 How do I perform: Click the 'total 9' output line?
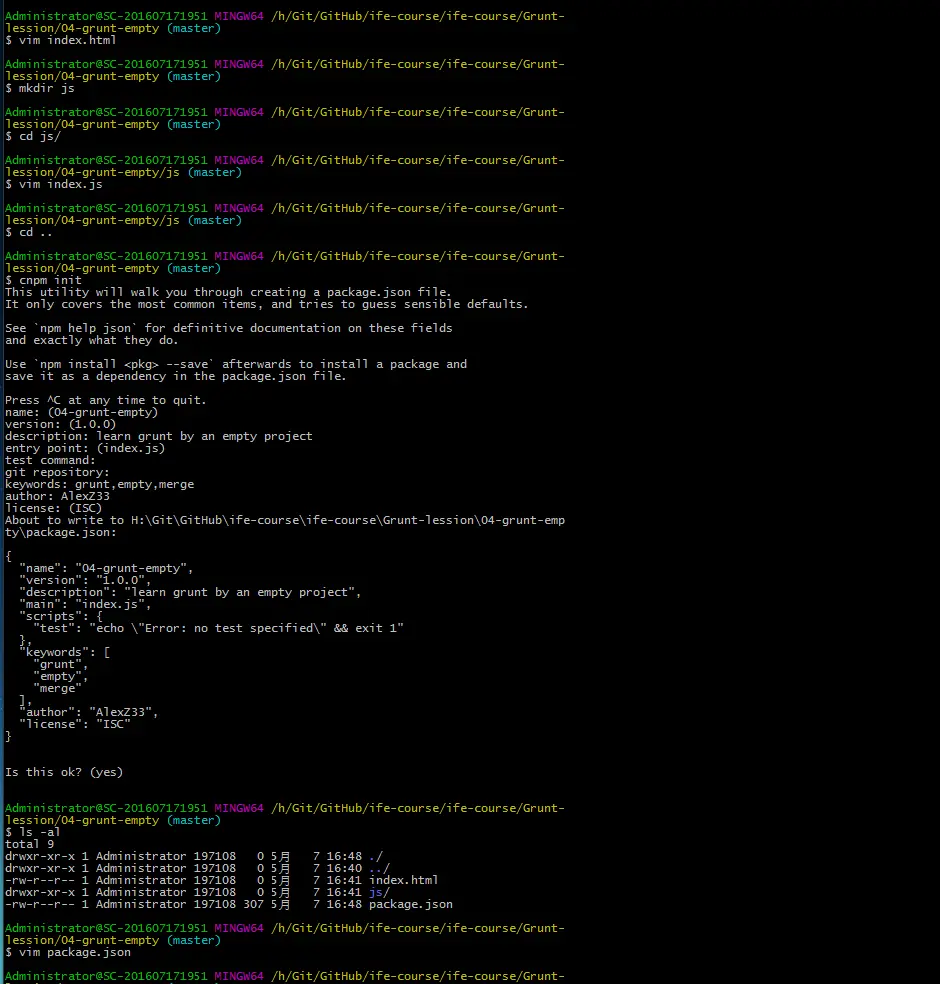point(29,845)
